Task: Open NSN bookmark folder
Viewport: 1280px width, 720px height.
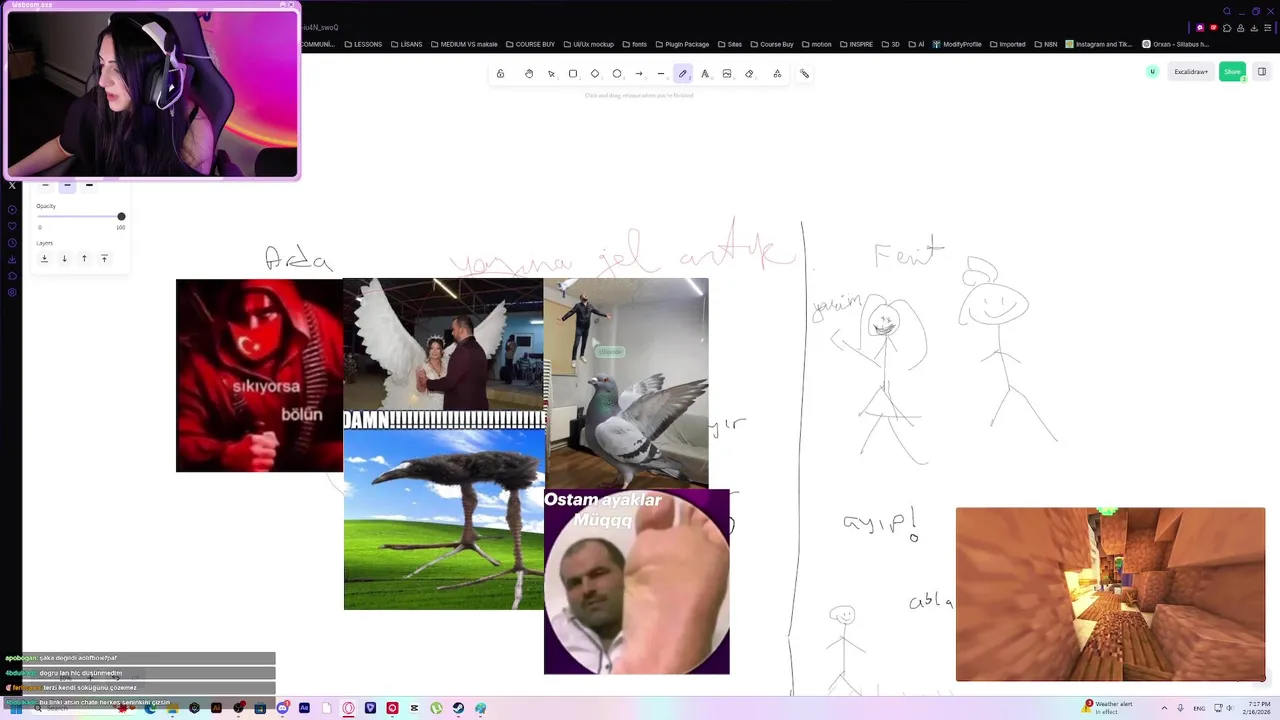Action: (x=1046, y=44)
